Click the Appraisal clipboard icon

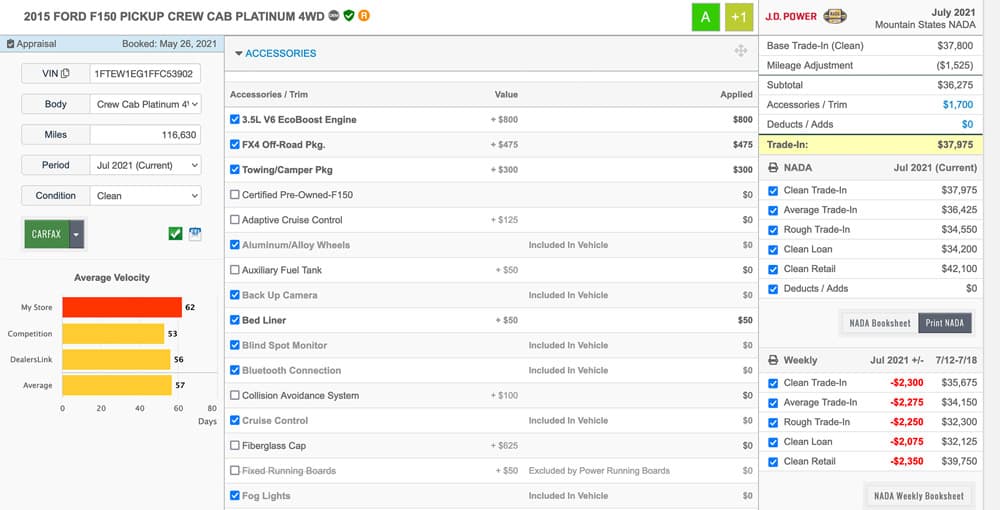(x=10, y=44)
